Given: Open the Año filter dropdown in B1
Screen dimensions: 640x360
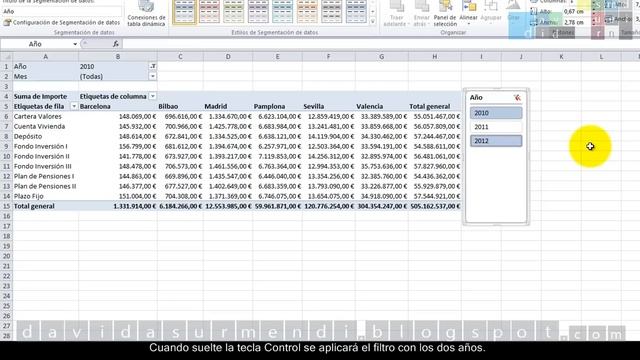Looking at the screenshot, I should [153, 66].
